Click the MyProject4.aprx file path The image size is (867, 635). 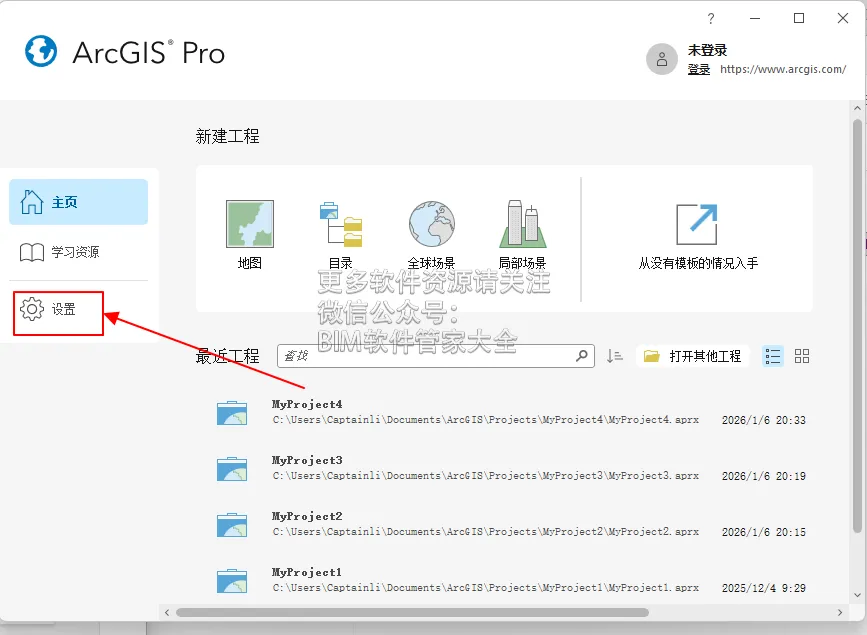[485, 420]
